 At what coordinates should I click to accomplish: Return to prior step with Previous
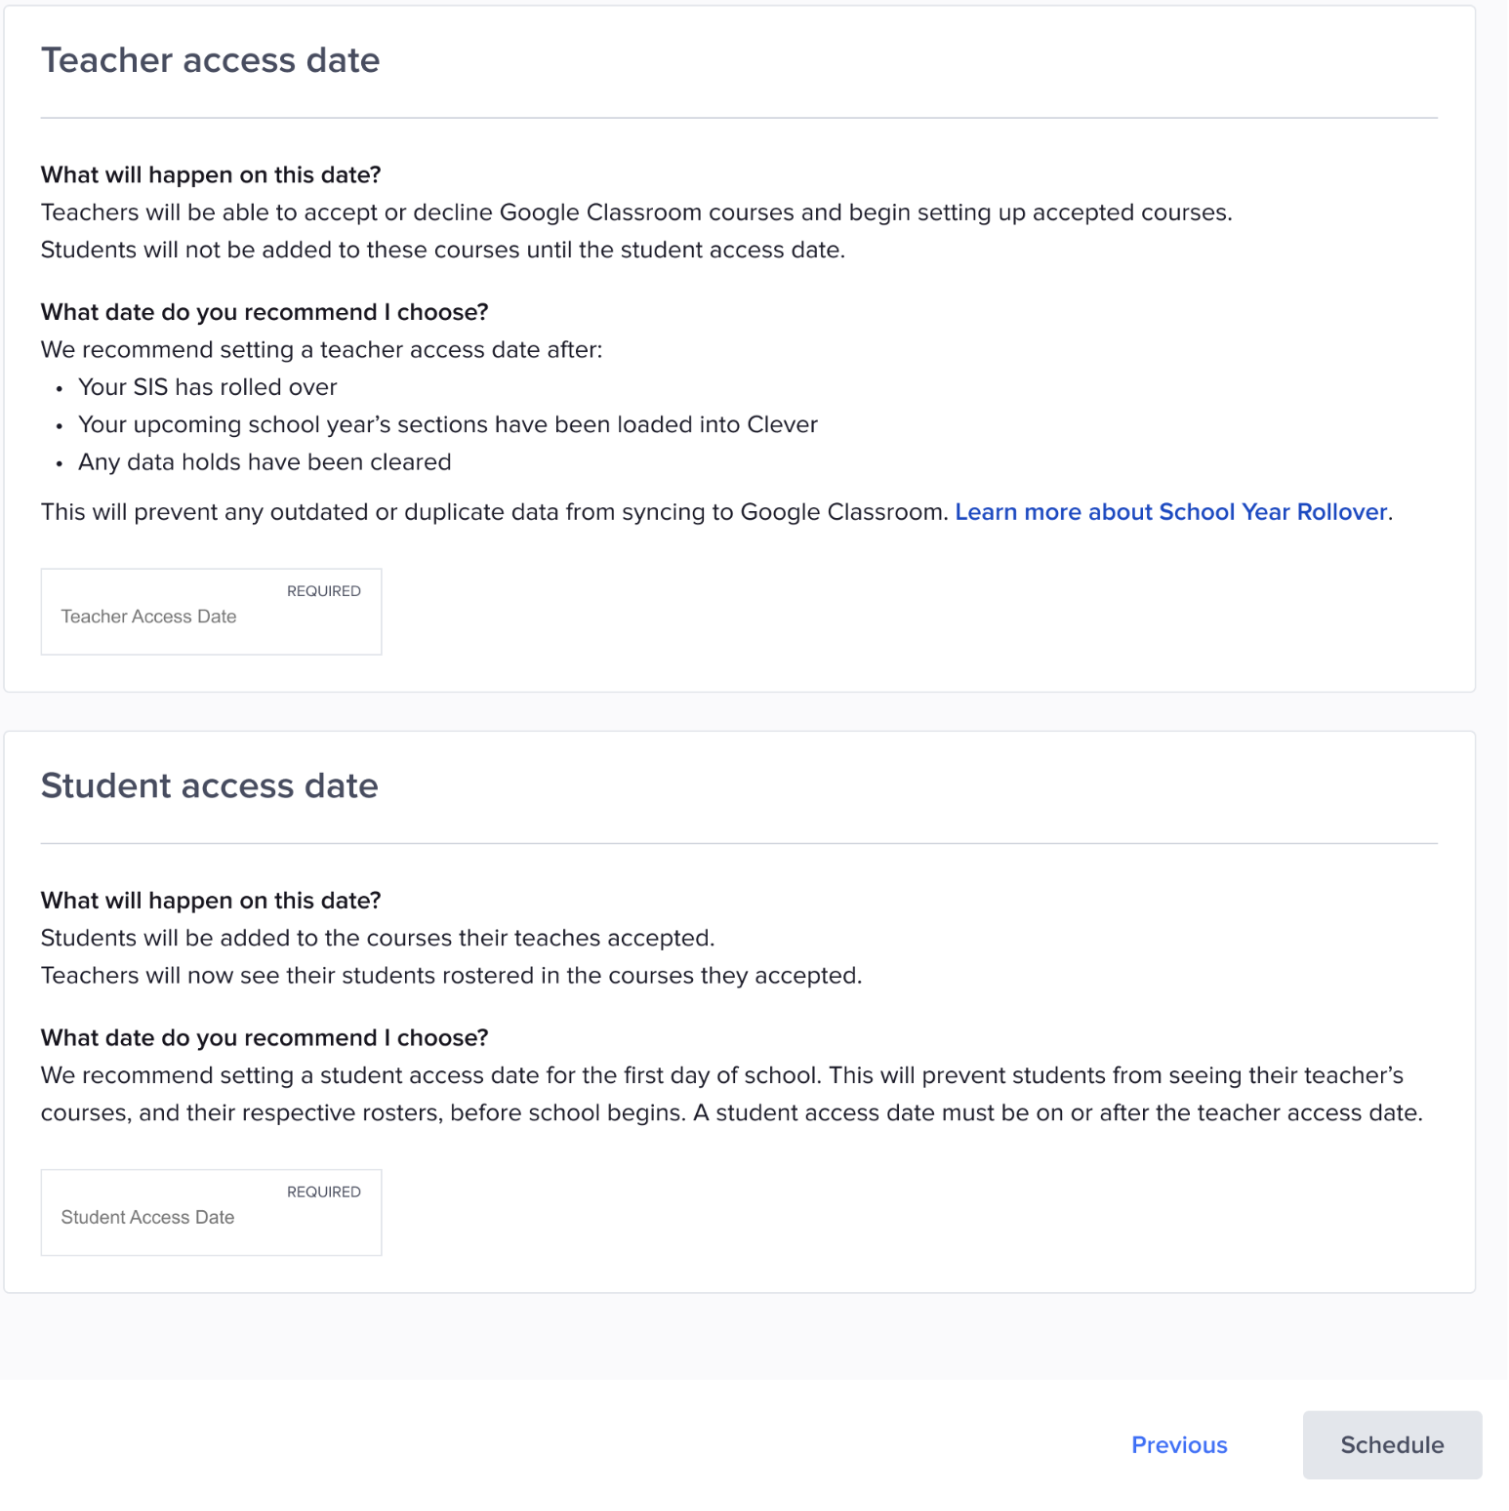click(1179, 1444)
